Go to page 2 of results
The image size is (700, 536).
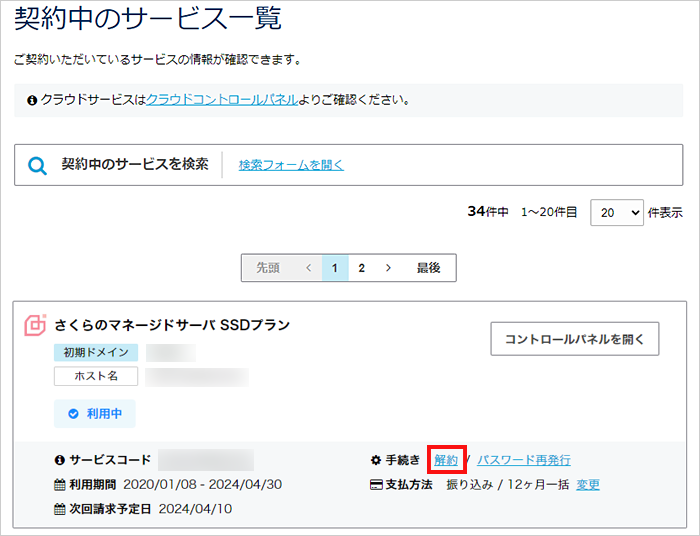[362, 268]
